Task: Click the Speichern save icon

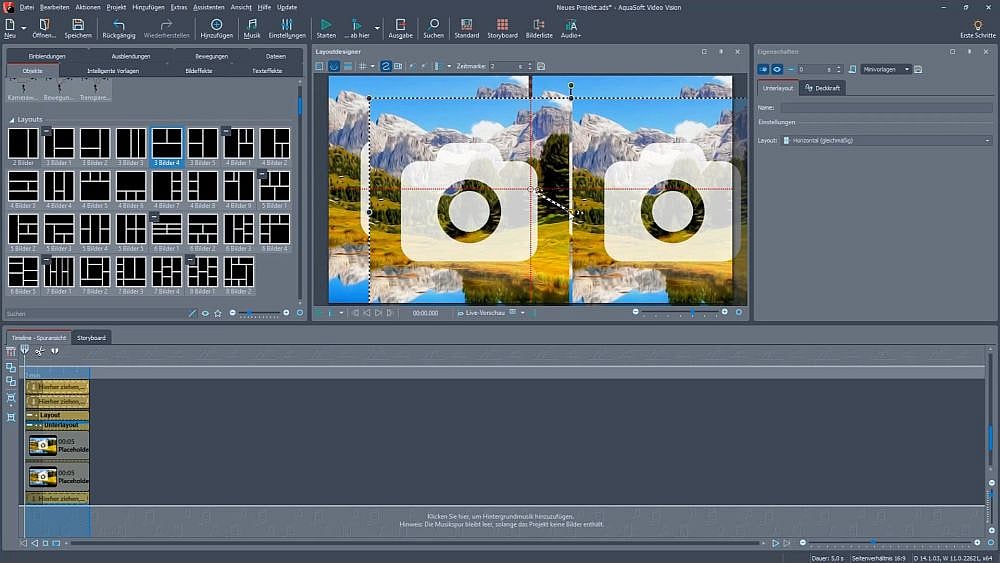Action: tap(78, 24)
